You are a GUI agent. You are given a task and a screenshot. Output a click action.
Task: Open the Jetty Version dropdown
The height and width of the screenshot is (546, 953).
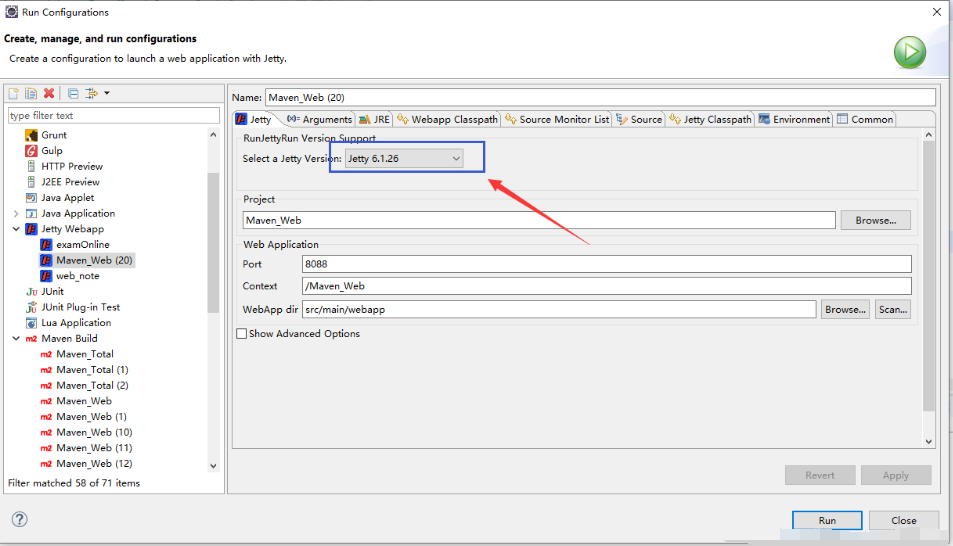[404, 158]
